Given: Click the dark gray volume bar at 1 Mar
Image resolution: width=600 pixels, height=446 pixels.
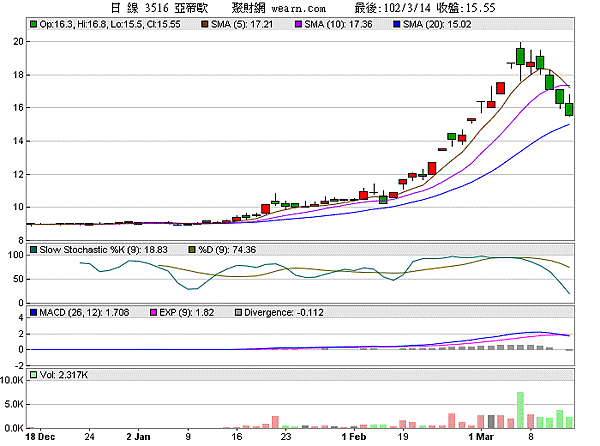Looking at the screenshot, I should tap(491, 422).
